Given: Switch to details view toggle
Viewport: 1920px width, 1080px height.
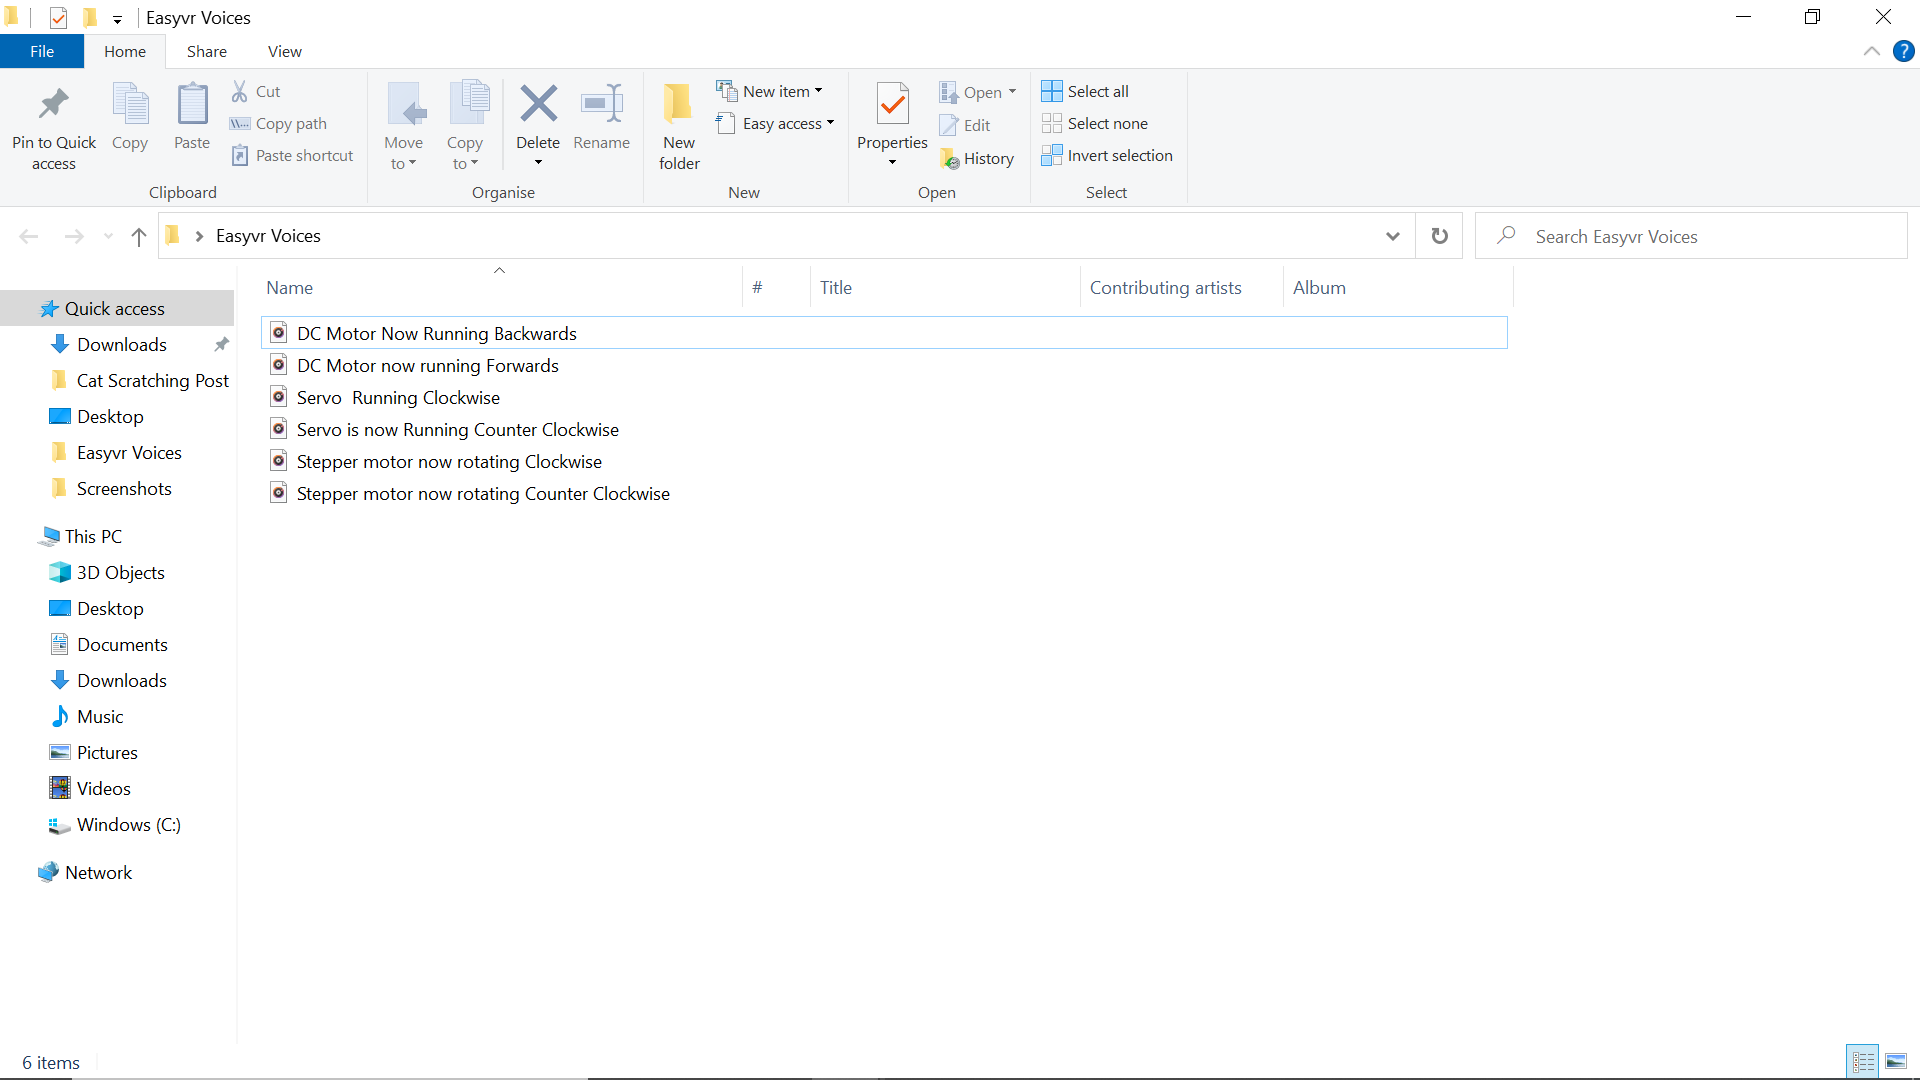Looking at the screenshot, I should click(x=1863, y=1062).
